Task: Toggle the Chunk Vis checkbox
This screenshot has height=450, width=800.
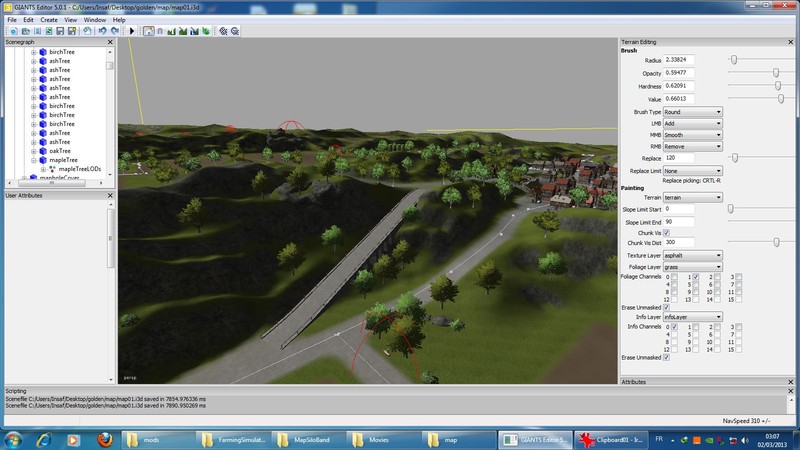Action: (666, 233)
